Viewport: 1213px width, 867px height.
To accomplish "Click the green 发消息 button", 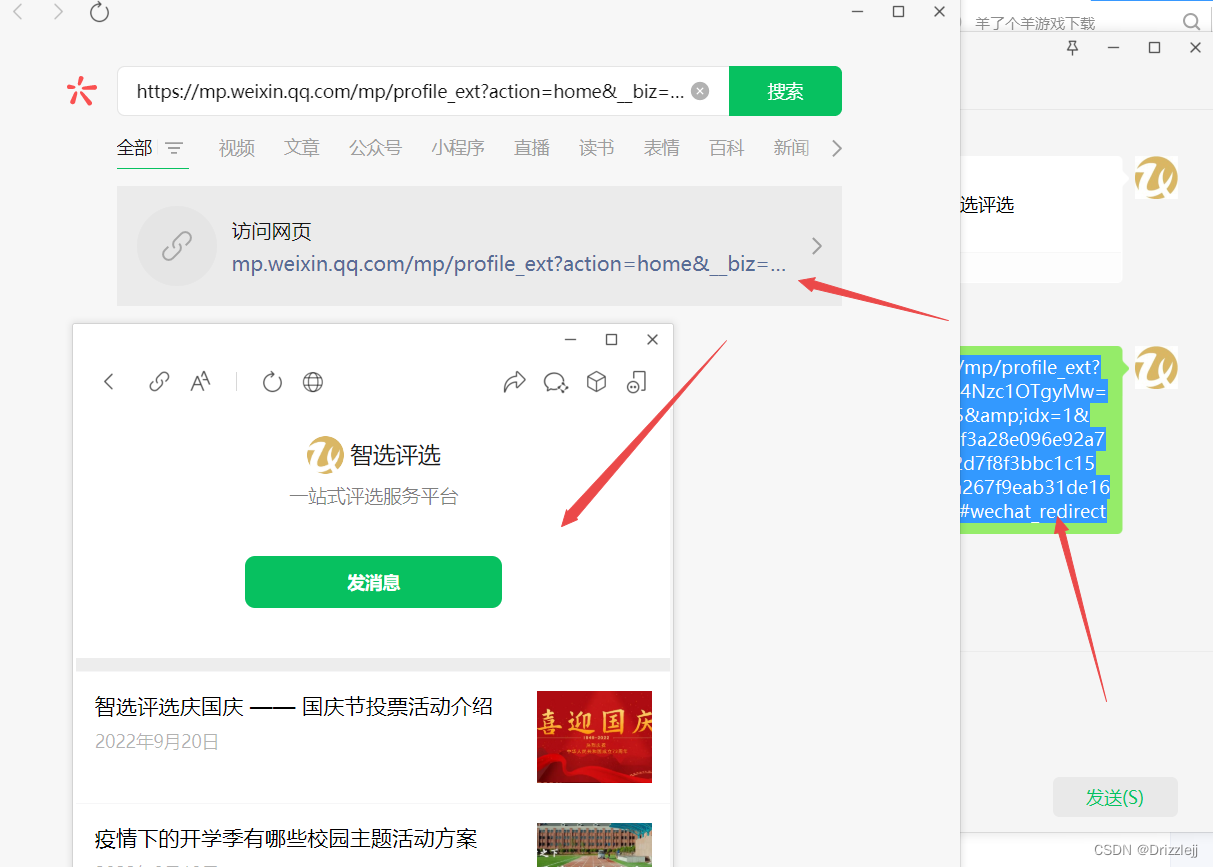I will pos(373,582).
